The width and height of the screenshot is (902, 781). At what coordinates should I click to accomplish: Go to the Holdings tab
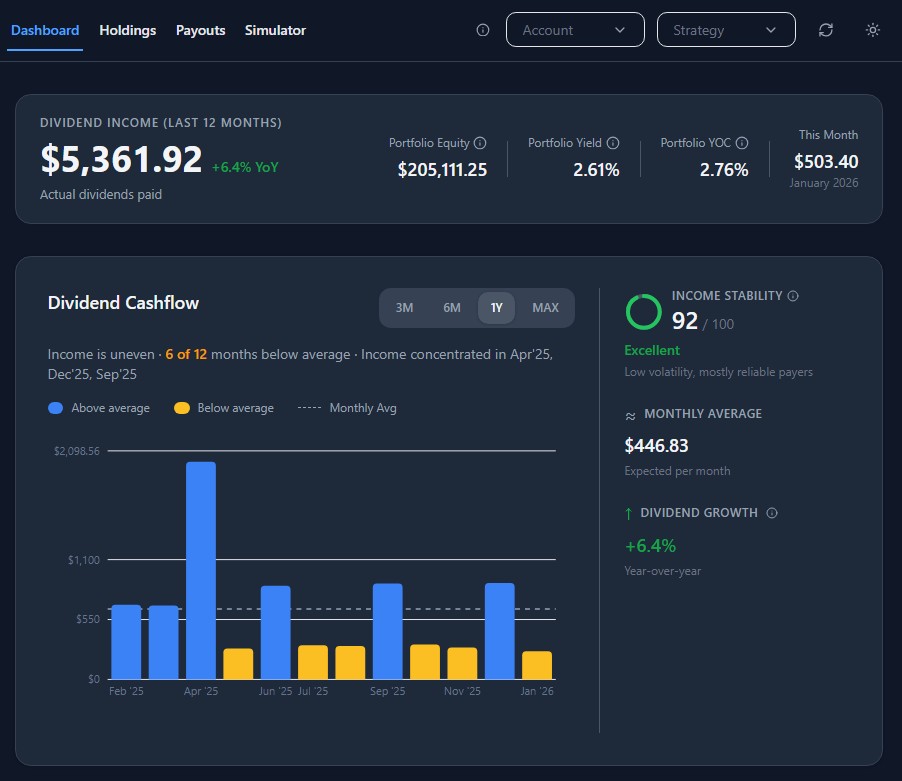point(128,30)
